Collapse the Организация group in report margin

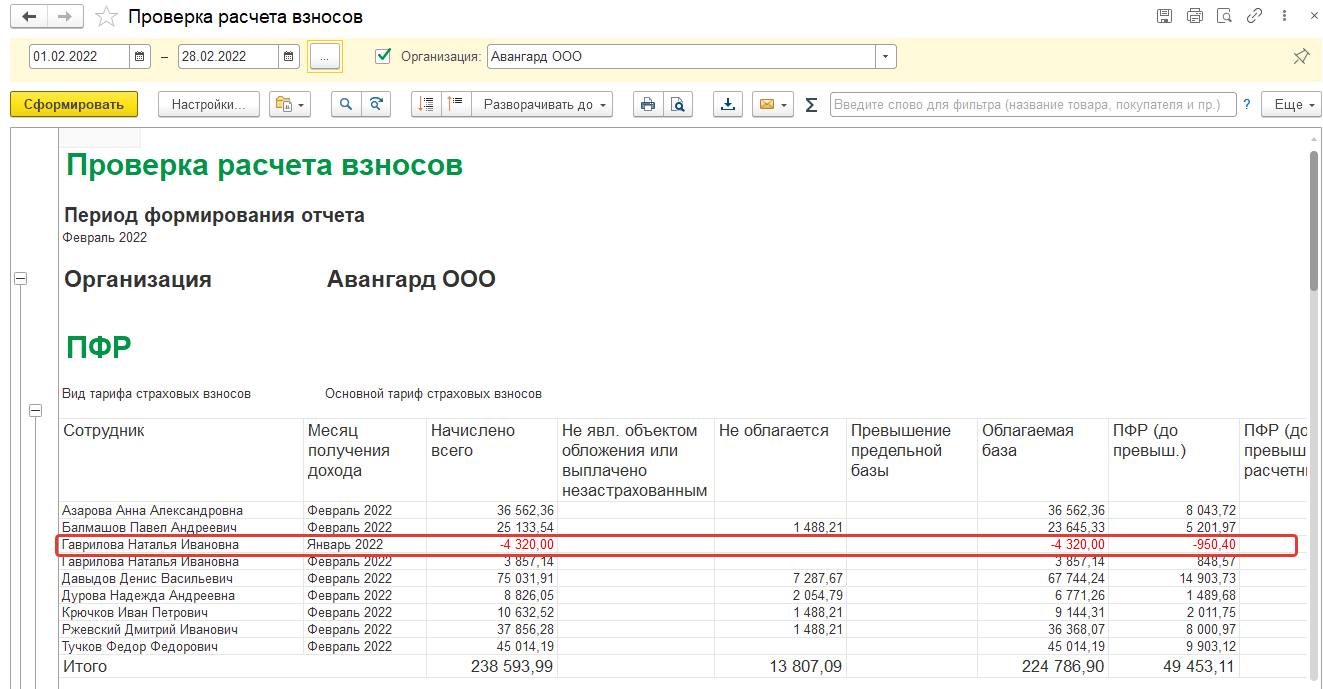(19, 280)
